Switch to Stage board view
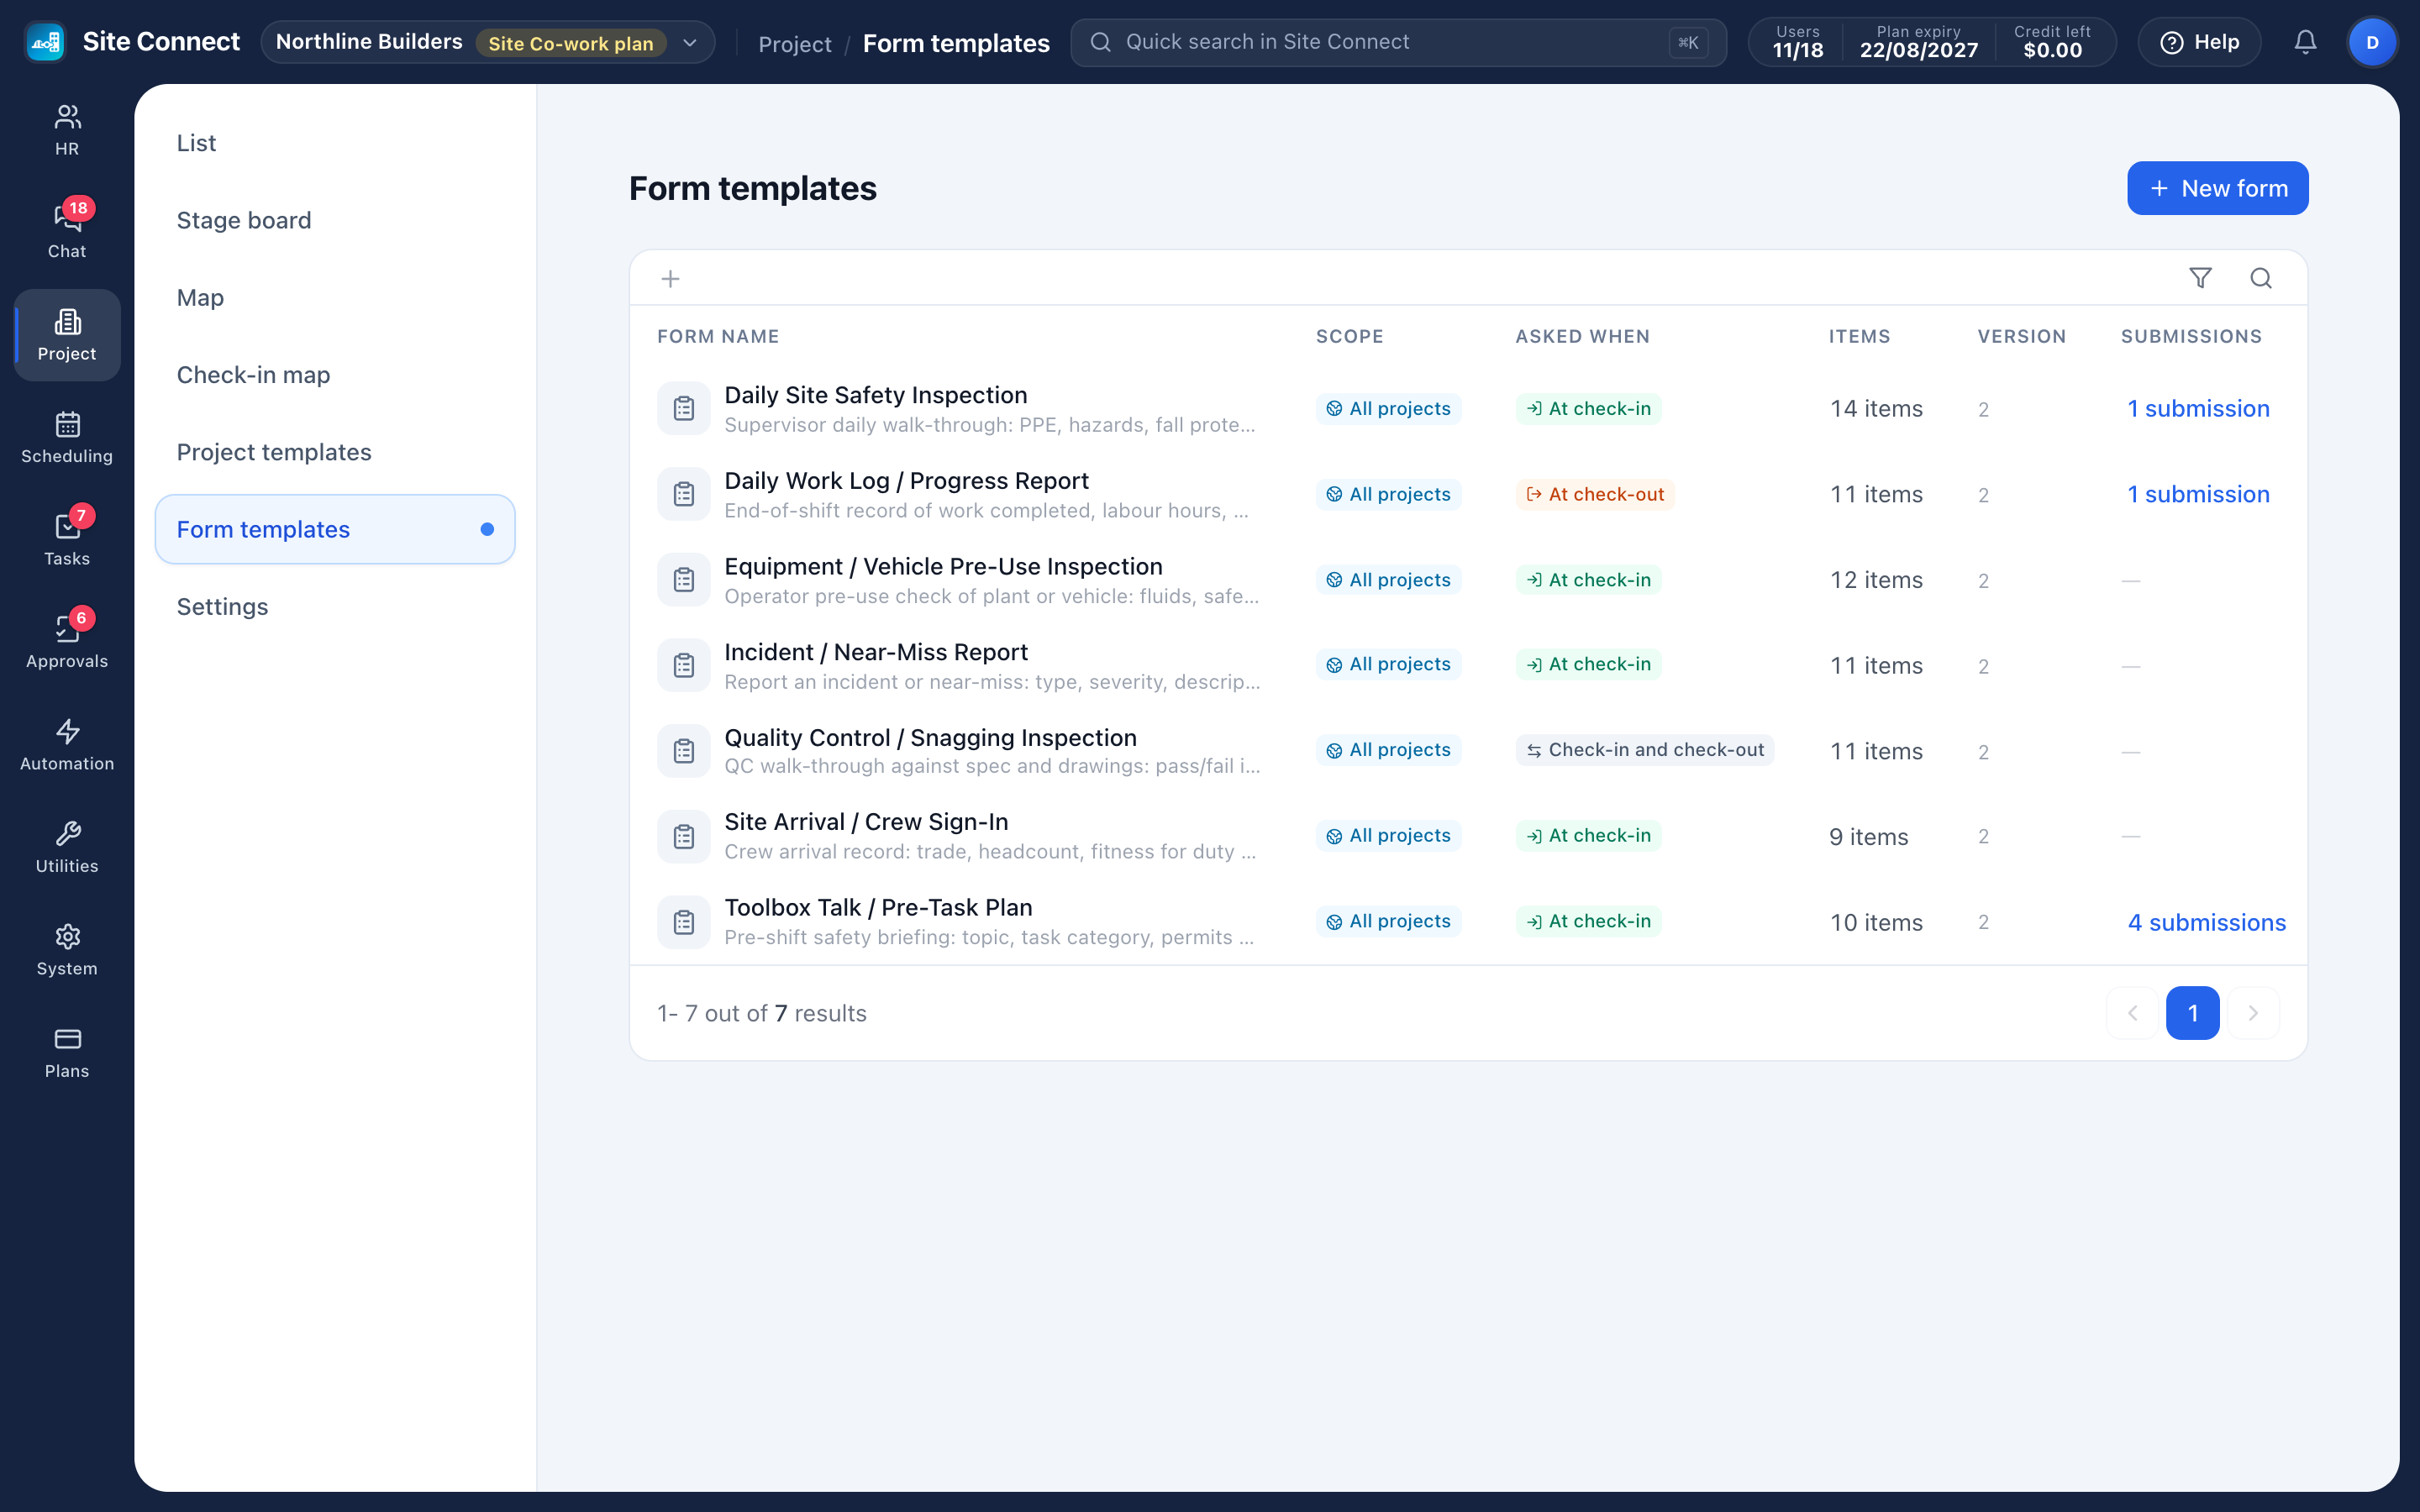Image resolution: width=2420 pixels, height=1512 pixels. tap(335, 220)
